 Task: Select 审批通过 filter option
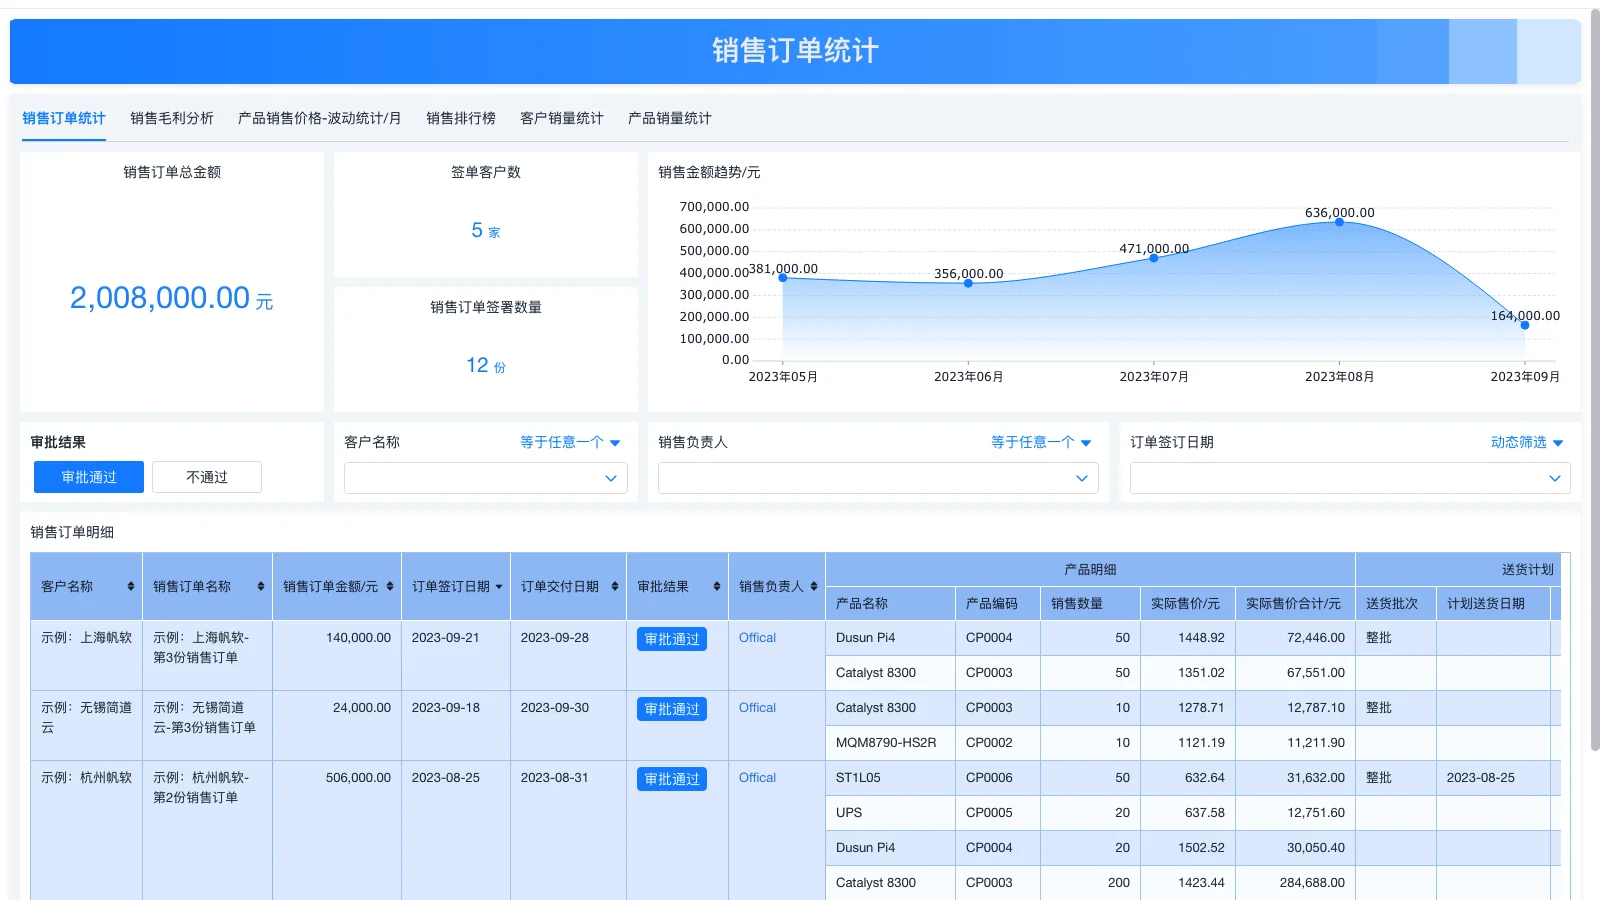[x=89, y=477]
